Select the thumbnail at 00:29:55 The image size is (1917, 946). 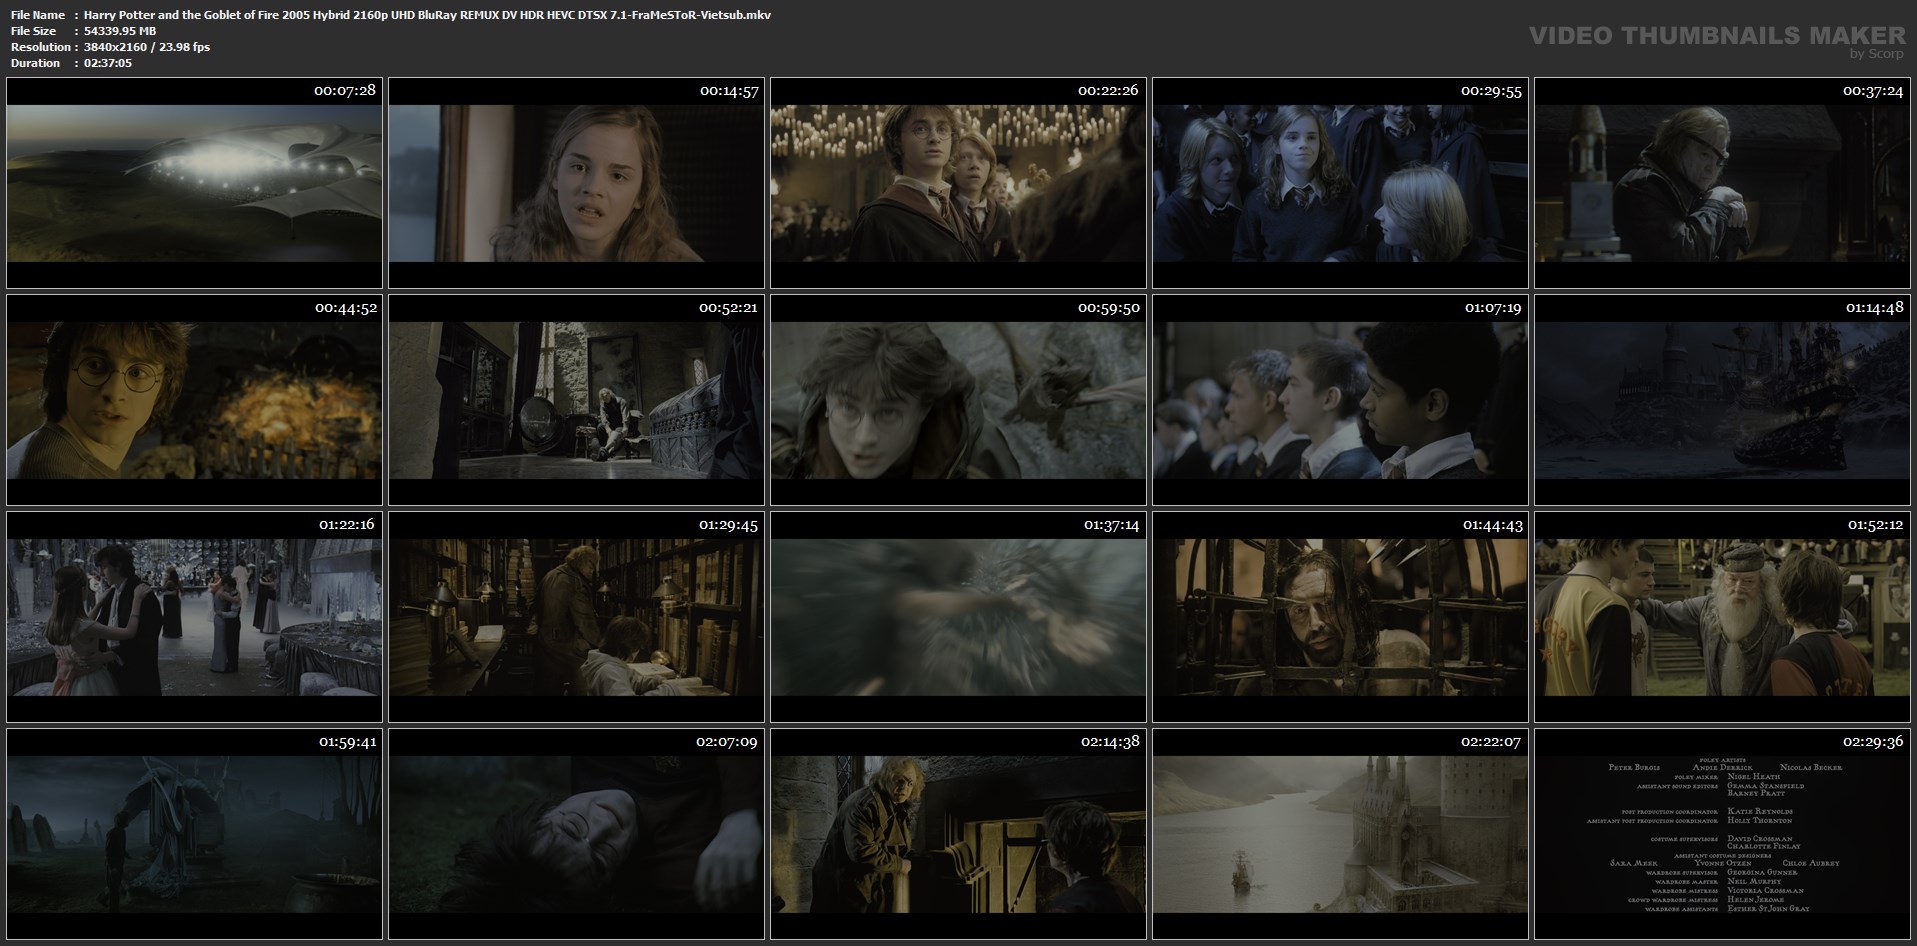[x=1340, y=183]
